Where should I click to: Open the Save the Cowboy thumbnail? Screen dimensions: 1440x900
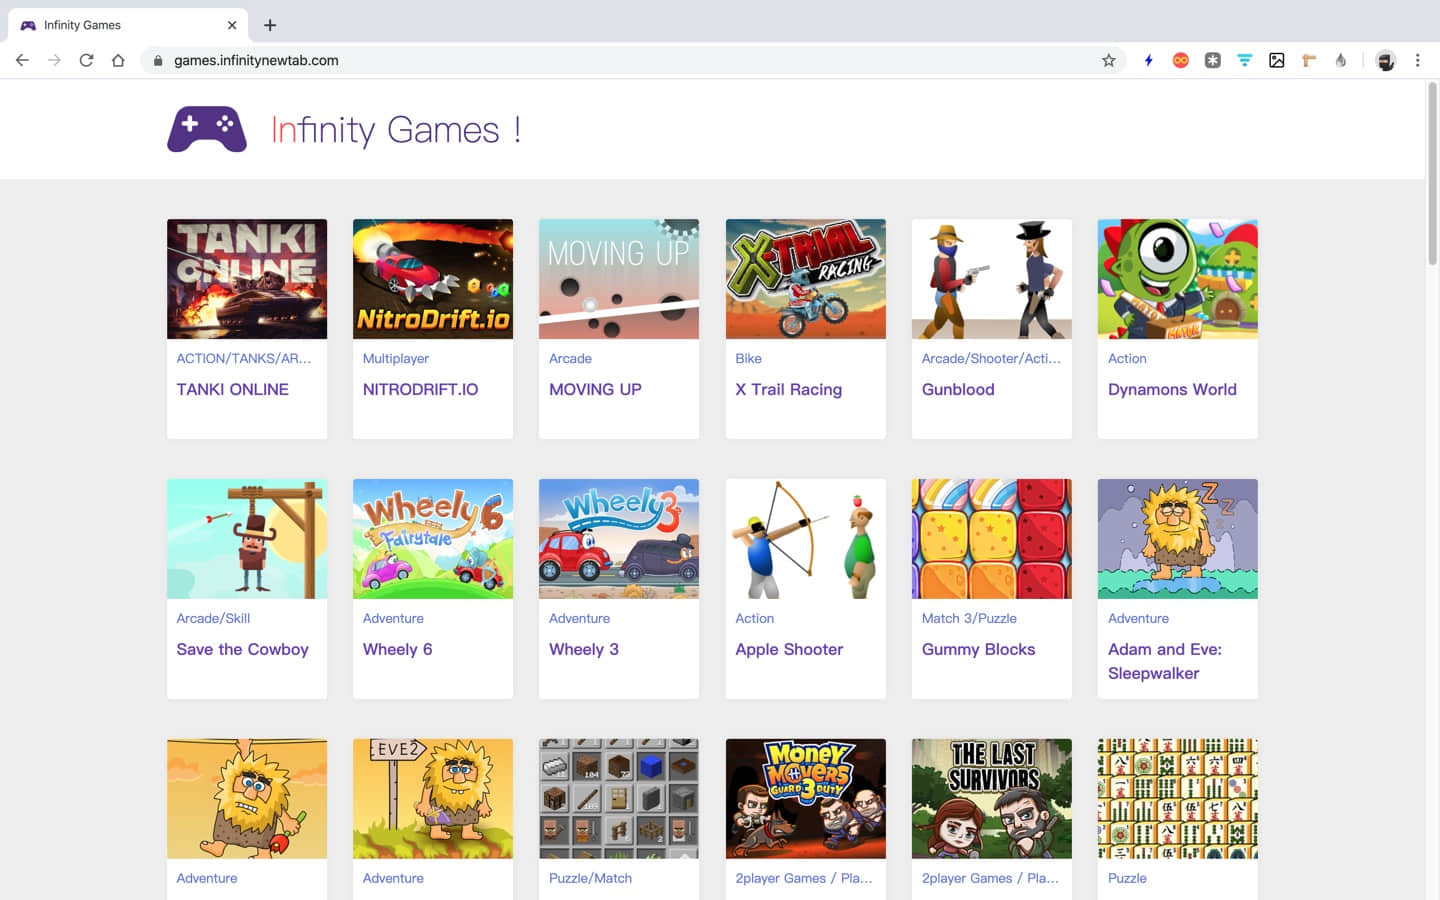tap(247, 539)
